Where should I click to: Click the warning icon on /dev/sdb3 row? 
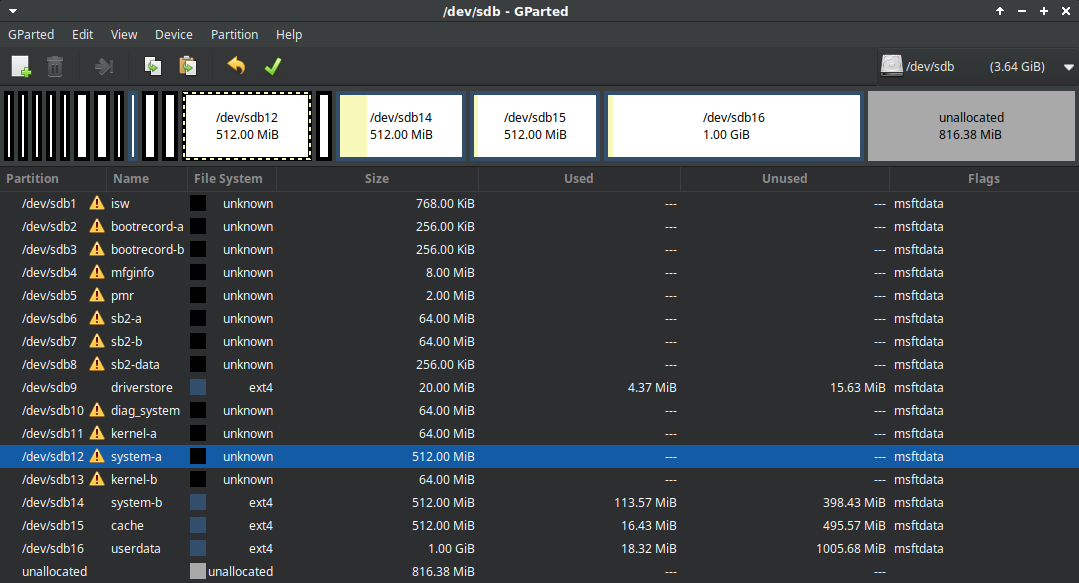coord(97,249)
